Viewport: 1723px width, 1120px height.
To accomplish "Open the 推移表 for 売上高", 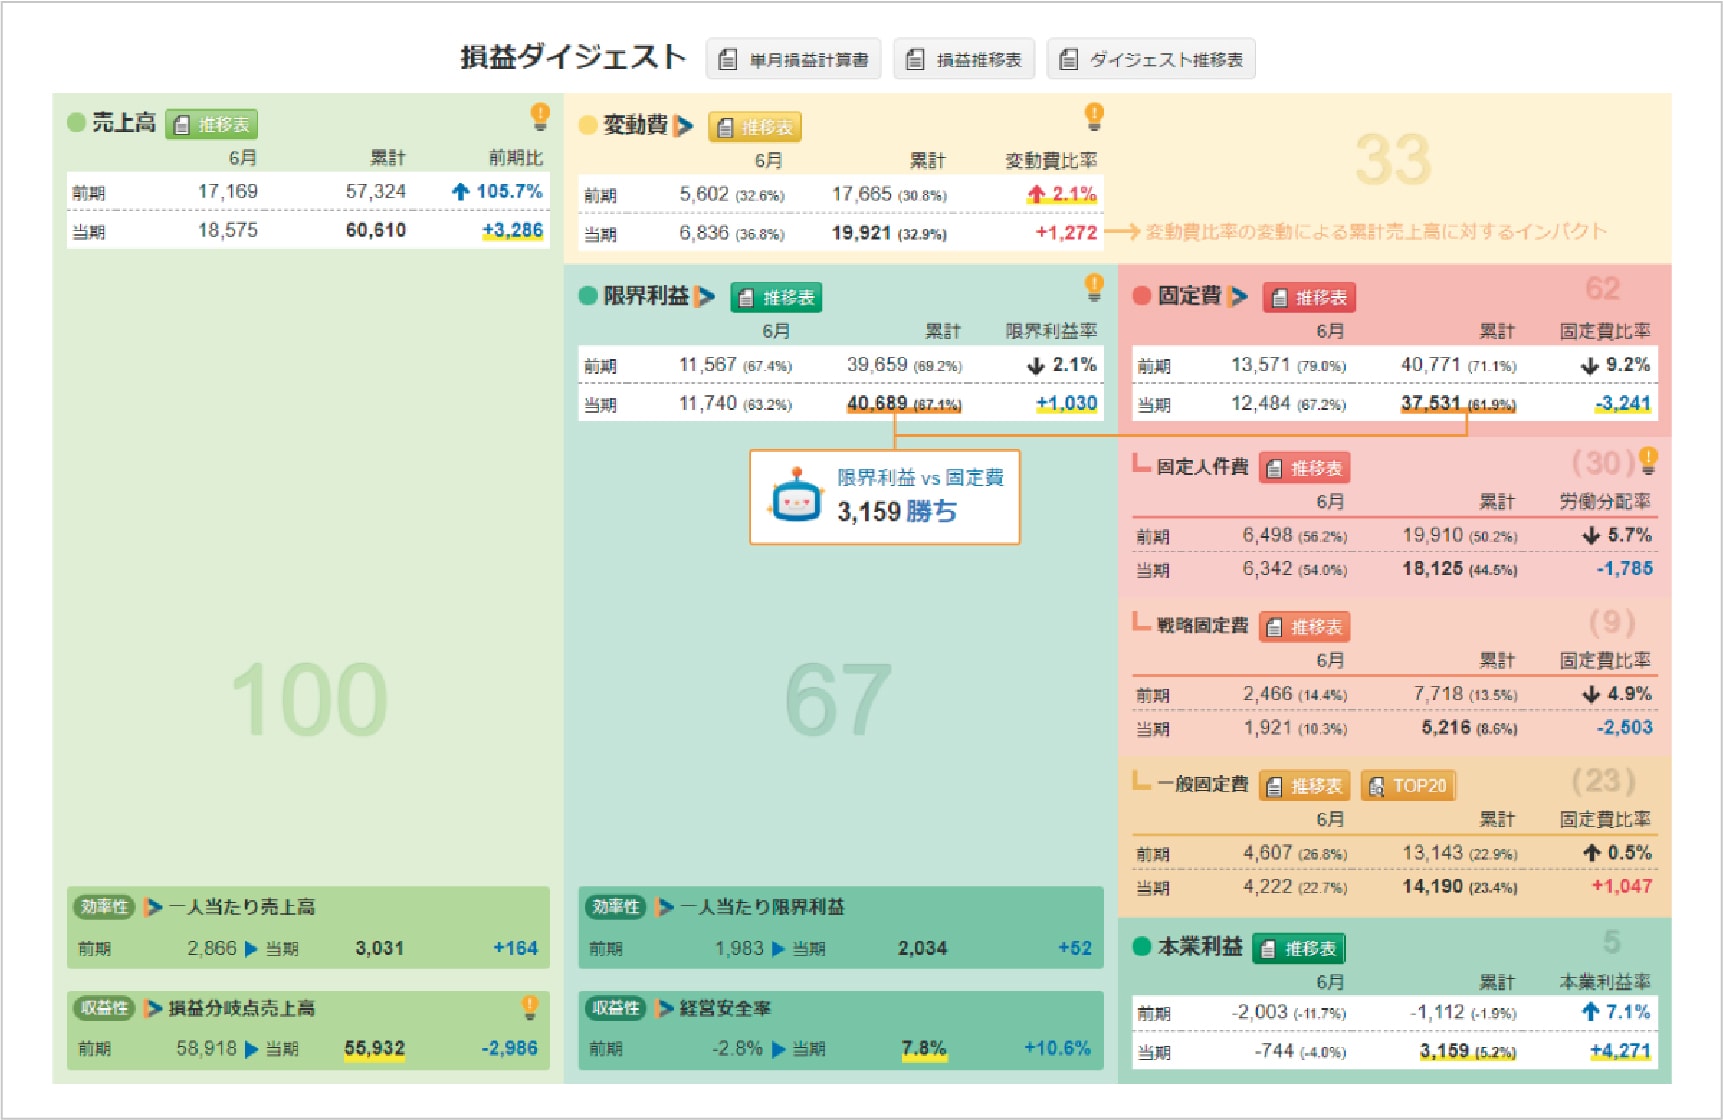I will coord(212,125).
